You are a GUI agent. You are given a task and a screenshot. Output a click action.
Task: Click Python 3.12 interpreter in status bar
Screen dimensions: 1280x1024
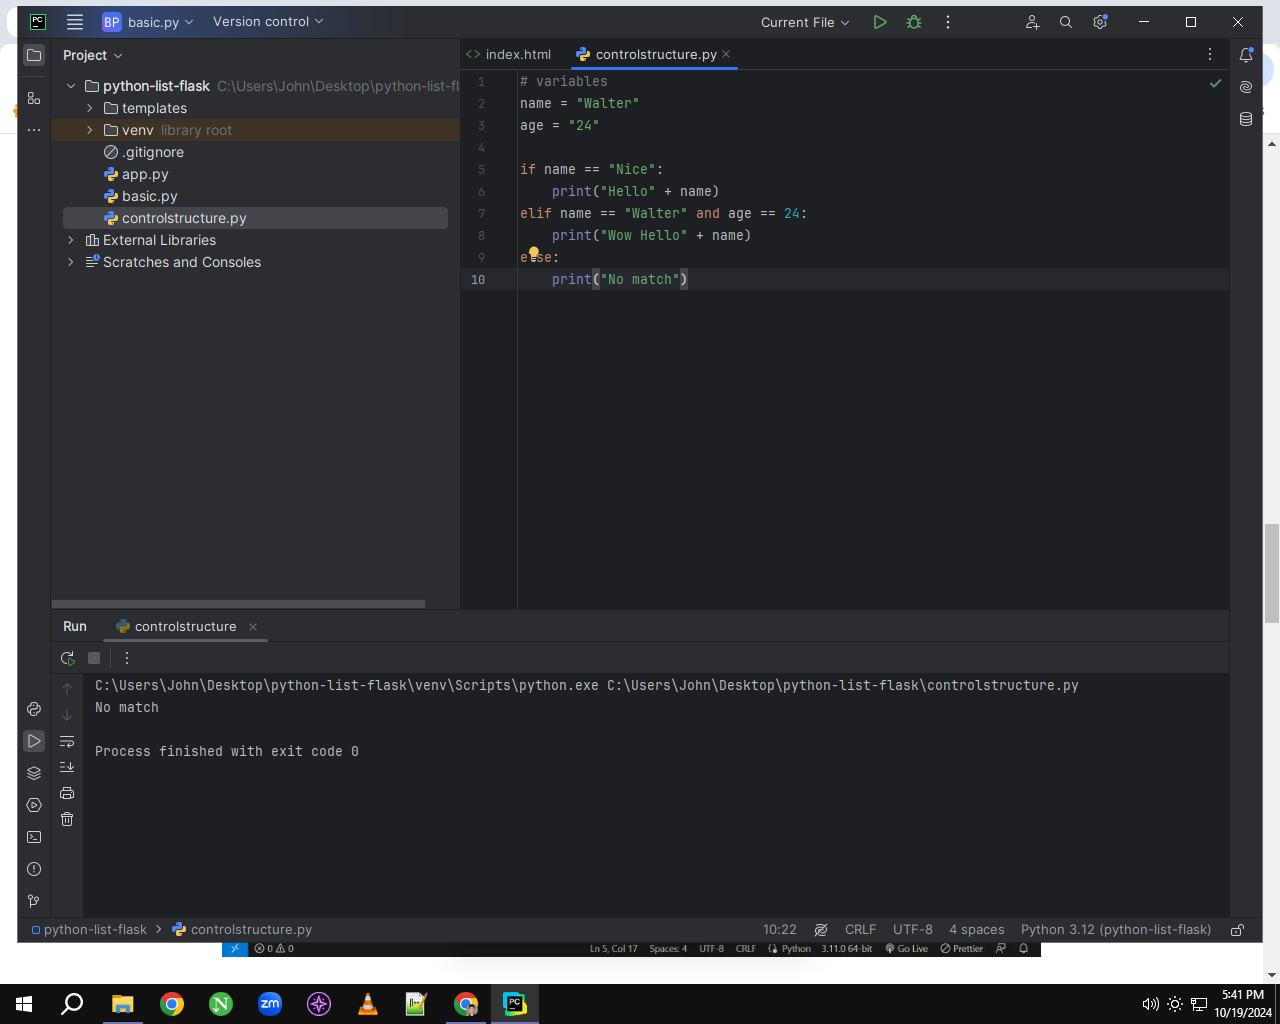point(1116,930)
